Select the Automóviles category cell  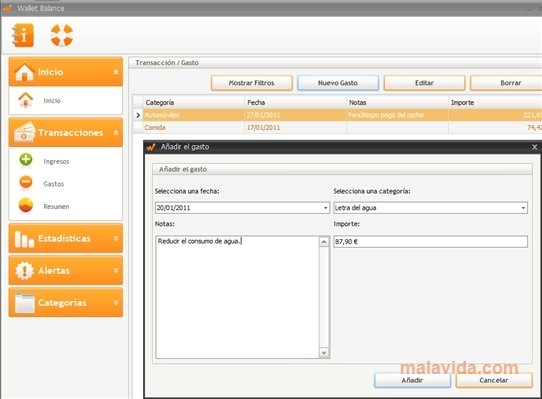[194, 115]
